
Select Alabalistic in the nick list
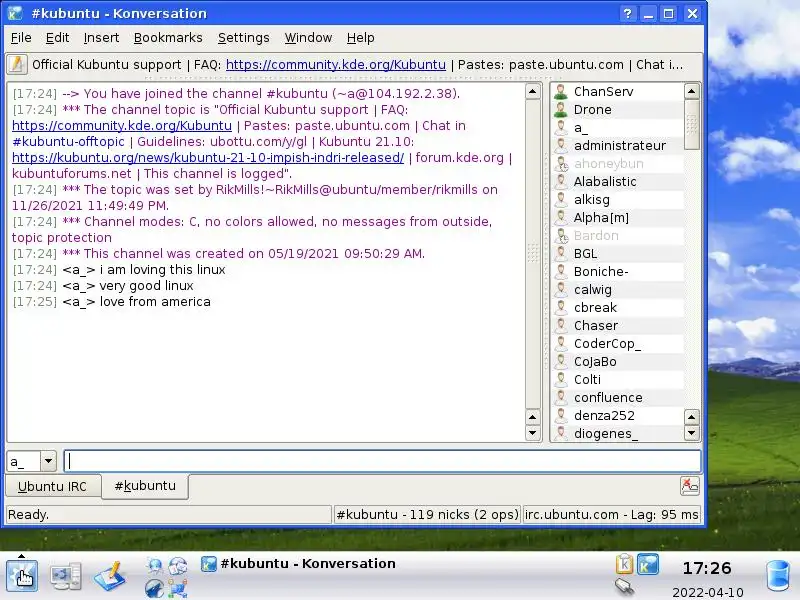coord(618,182)
